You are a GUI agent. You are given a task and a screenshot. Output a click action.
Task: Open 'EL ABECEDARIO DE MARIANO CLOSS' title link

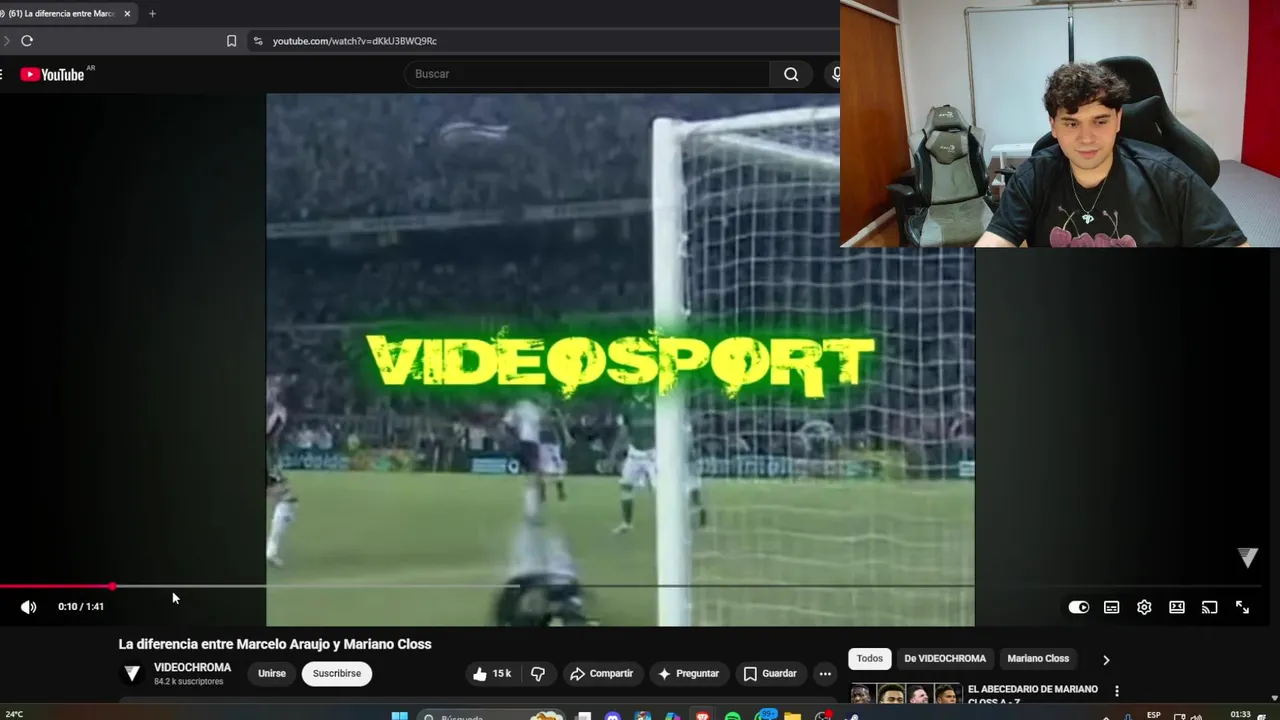(1033, 694)
